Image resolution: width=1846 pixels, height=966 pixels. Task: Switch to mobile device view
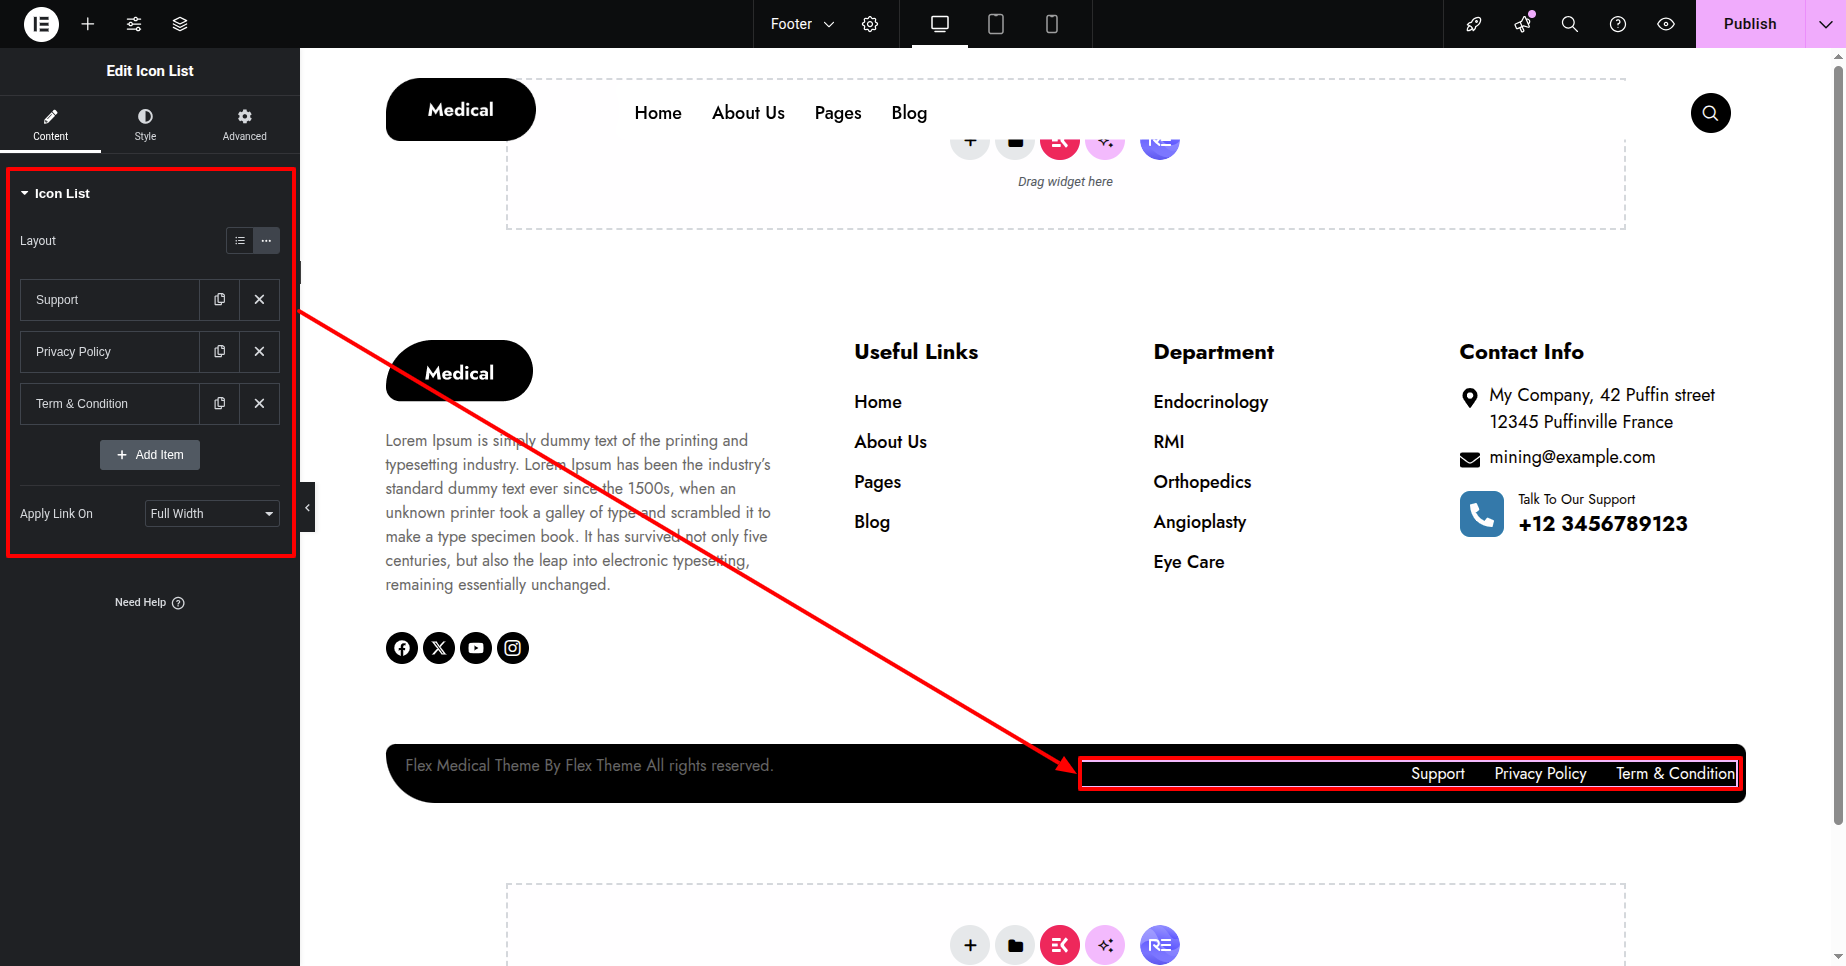pos(1052,24)
